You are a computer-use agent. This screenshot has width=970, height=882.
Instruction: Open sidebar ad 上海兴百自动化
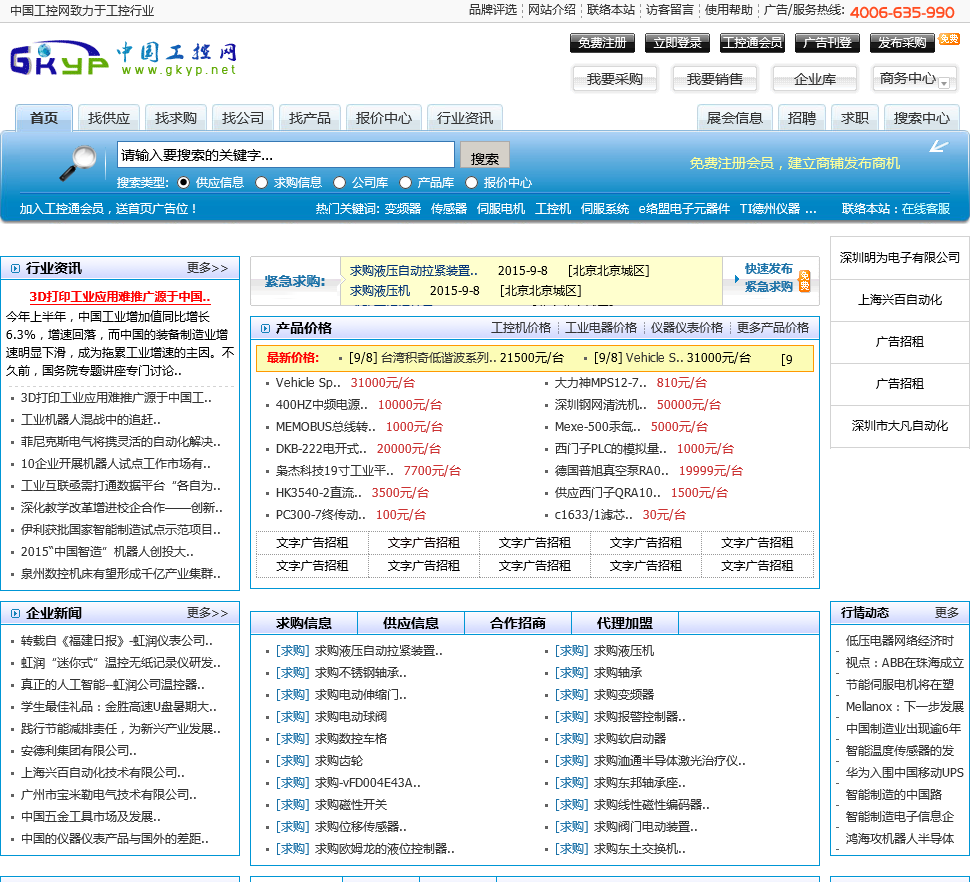pyautogui.click(x=899, y=299)
